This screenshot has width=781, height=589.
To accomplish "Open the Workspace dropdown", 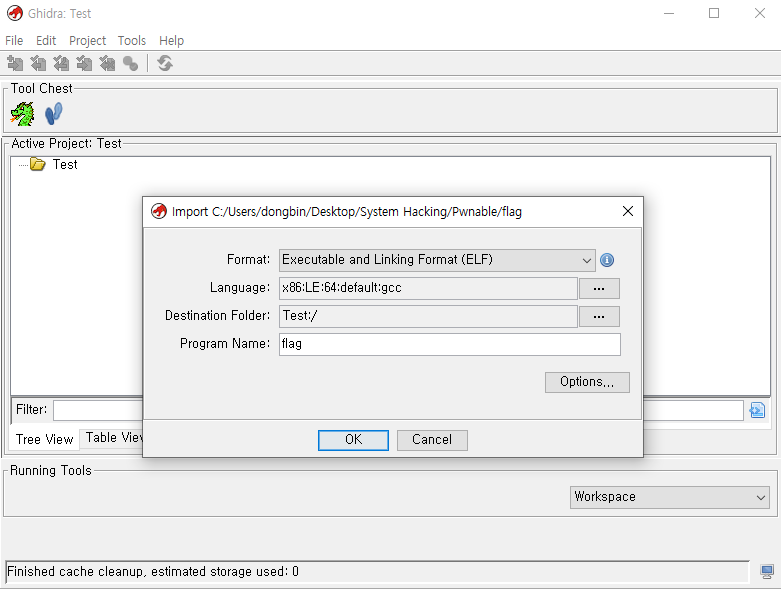I will pyautogui.click(x=670, y=497).
